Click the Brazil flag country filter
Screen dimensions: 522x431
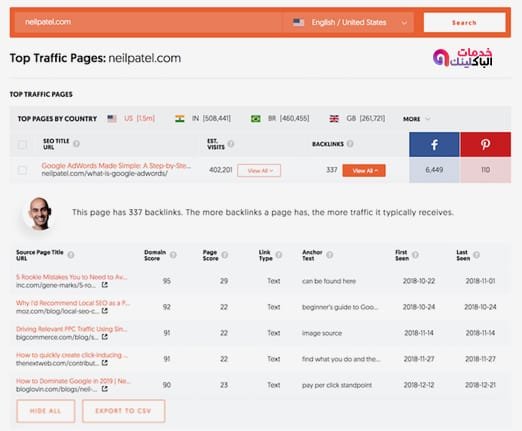pos(256,118)
